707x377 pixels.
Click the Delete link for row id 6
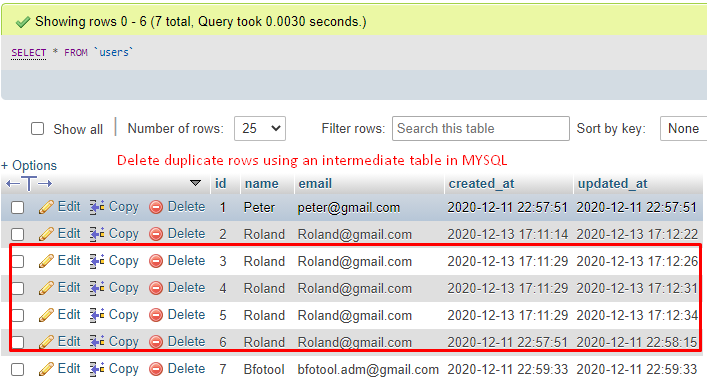186,342
